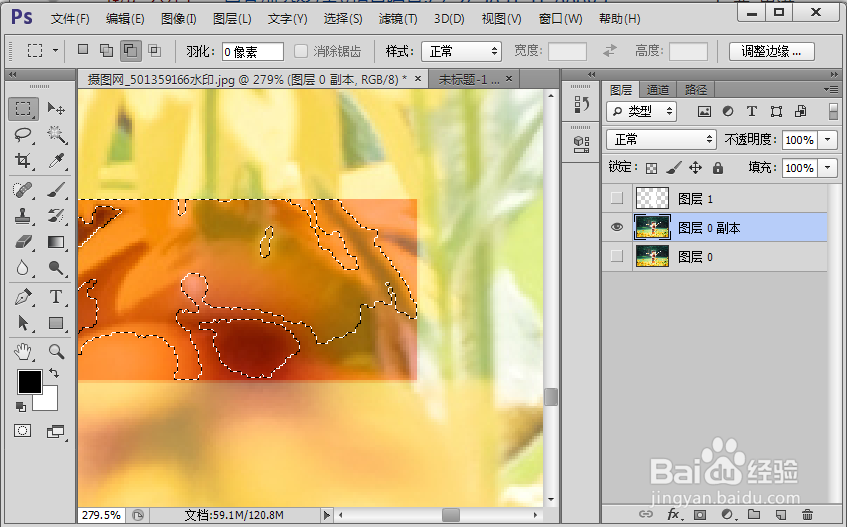Select the Move tool

pos(56,109)
